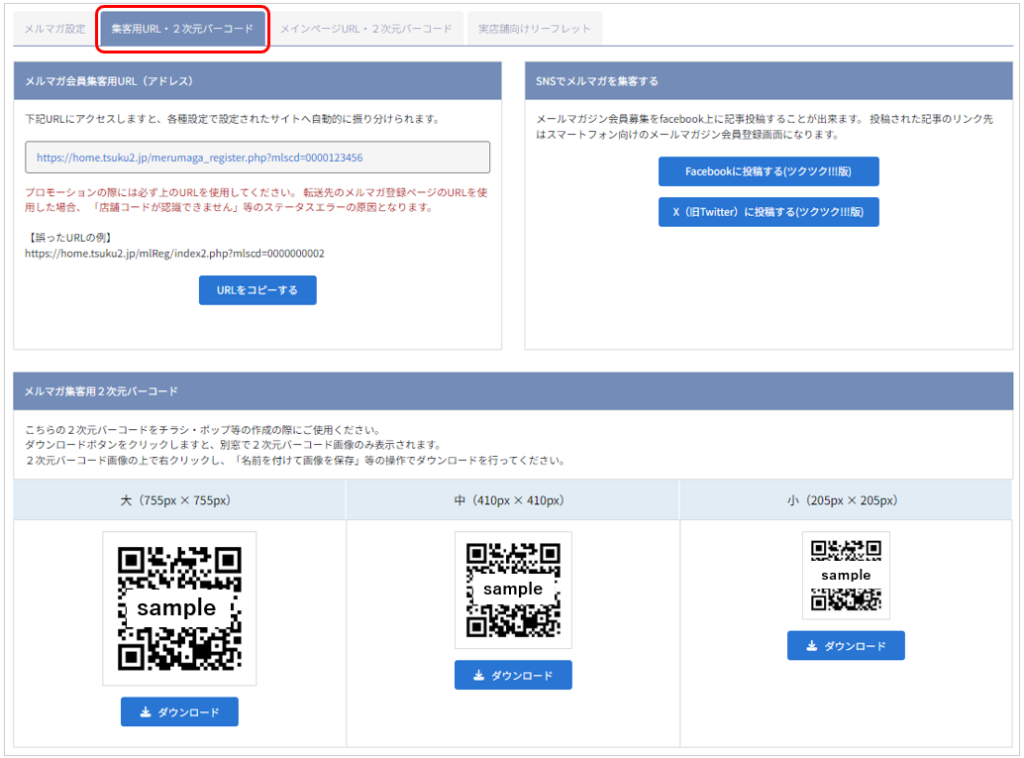This screenshot has height=758, width=1024.
Task: Click download icon on medium barcode button
Action: [479, 675]
